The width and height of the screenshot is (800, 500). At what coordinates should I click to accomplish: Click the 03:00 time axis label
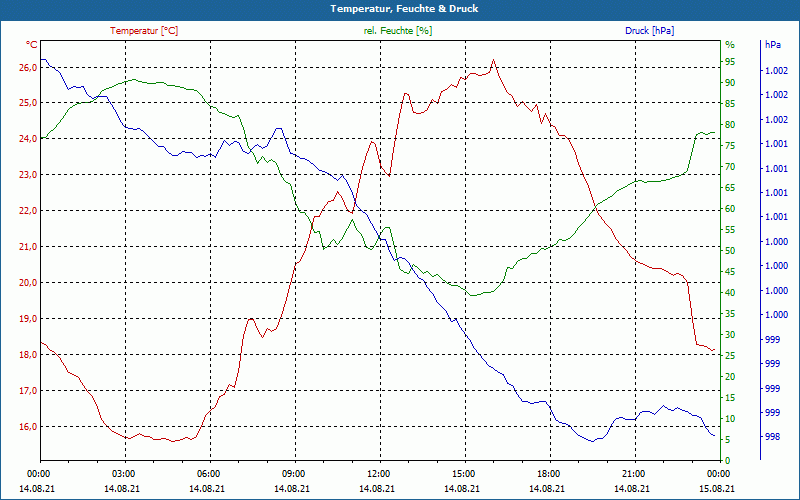[121, 474]
